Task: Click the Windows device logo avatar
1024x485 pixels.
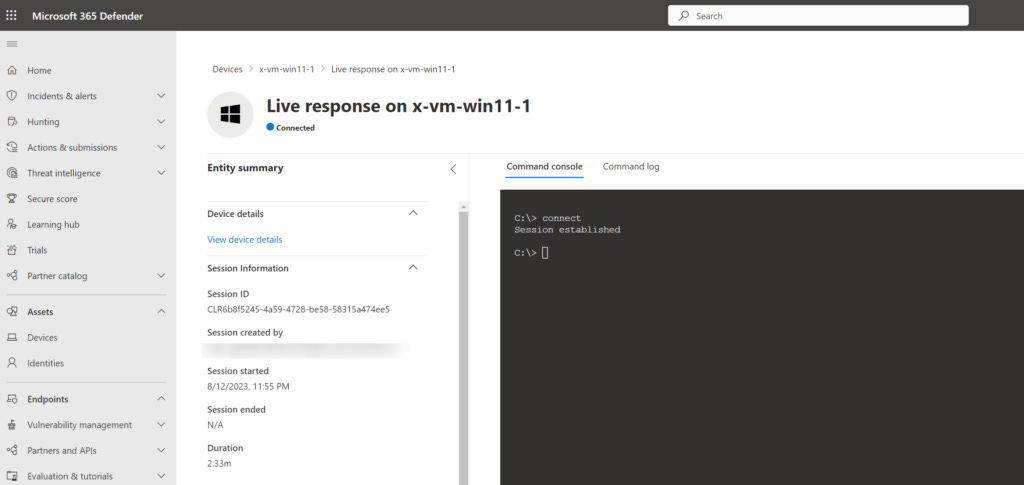Action: [230, 115]
